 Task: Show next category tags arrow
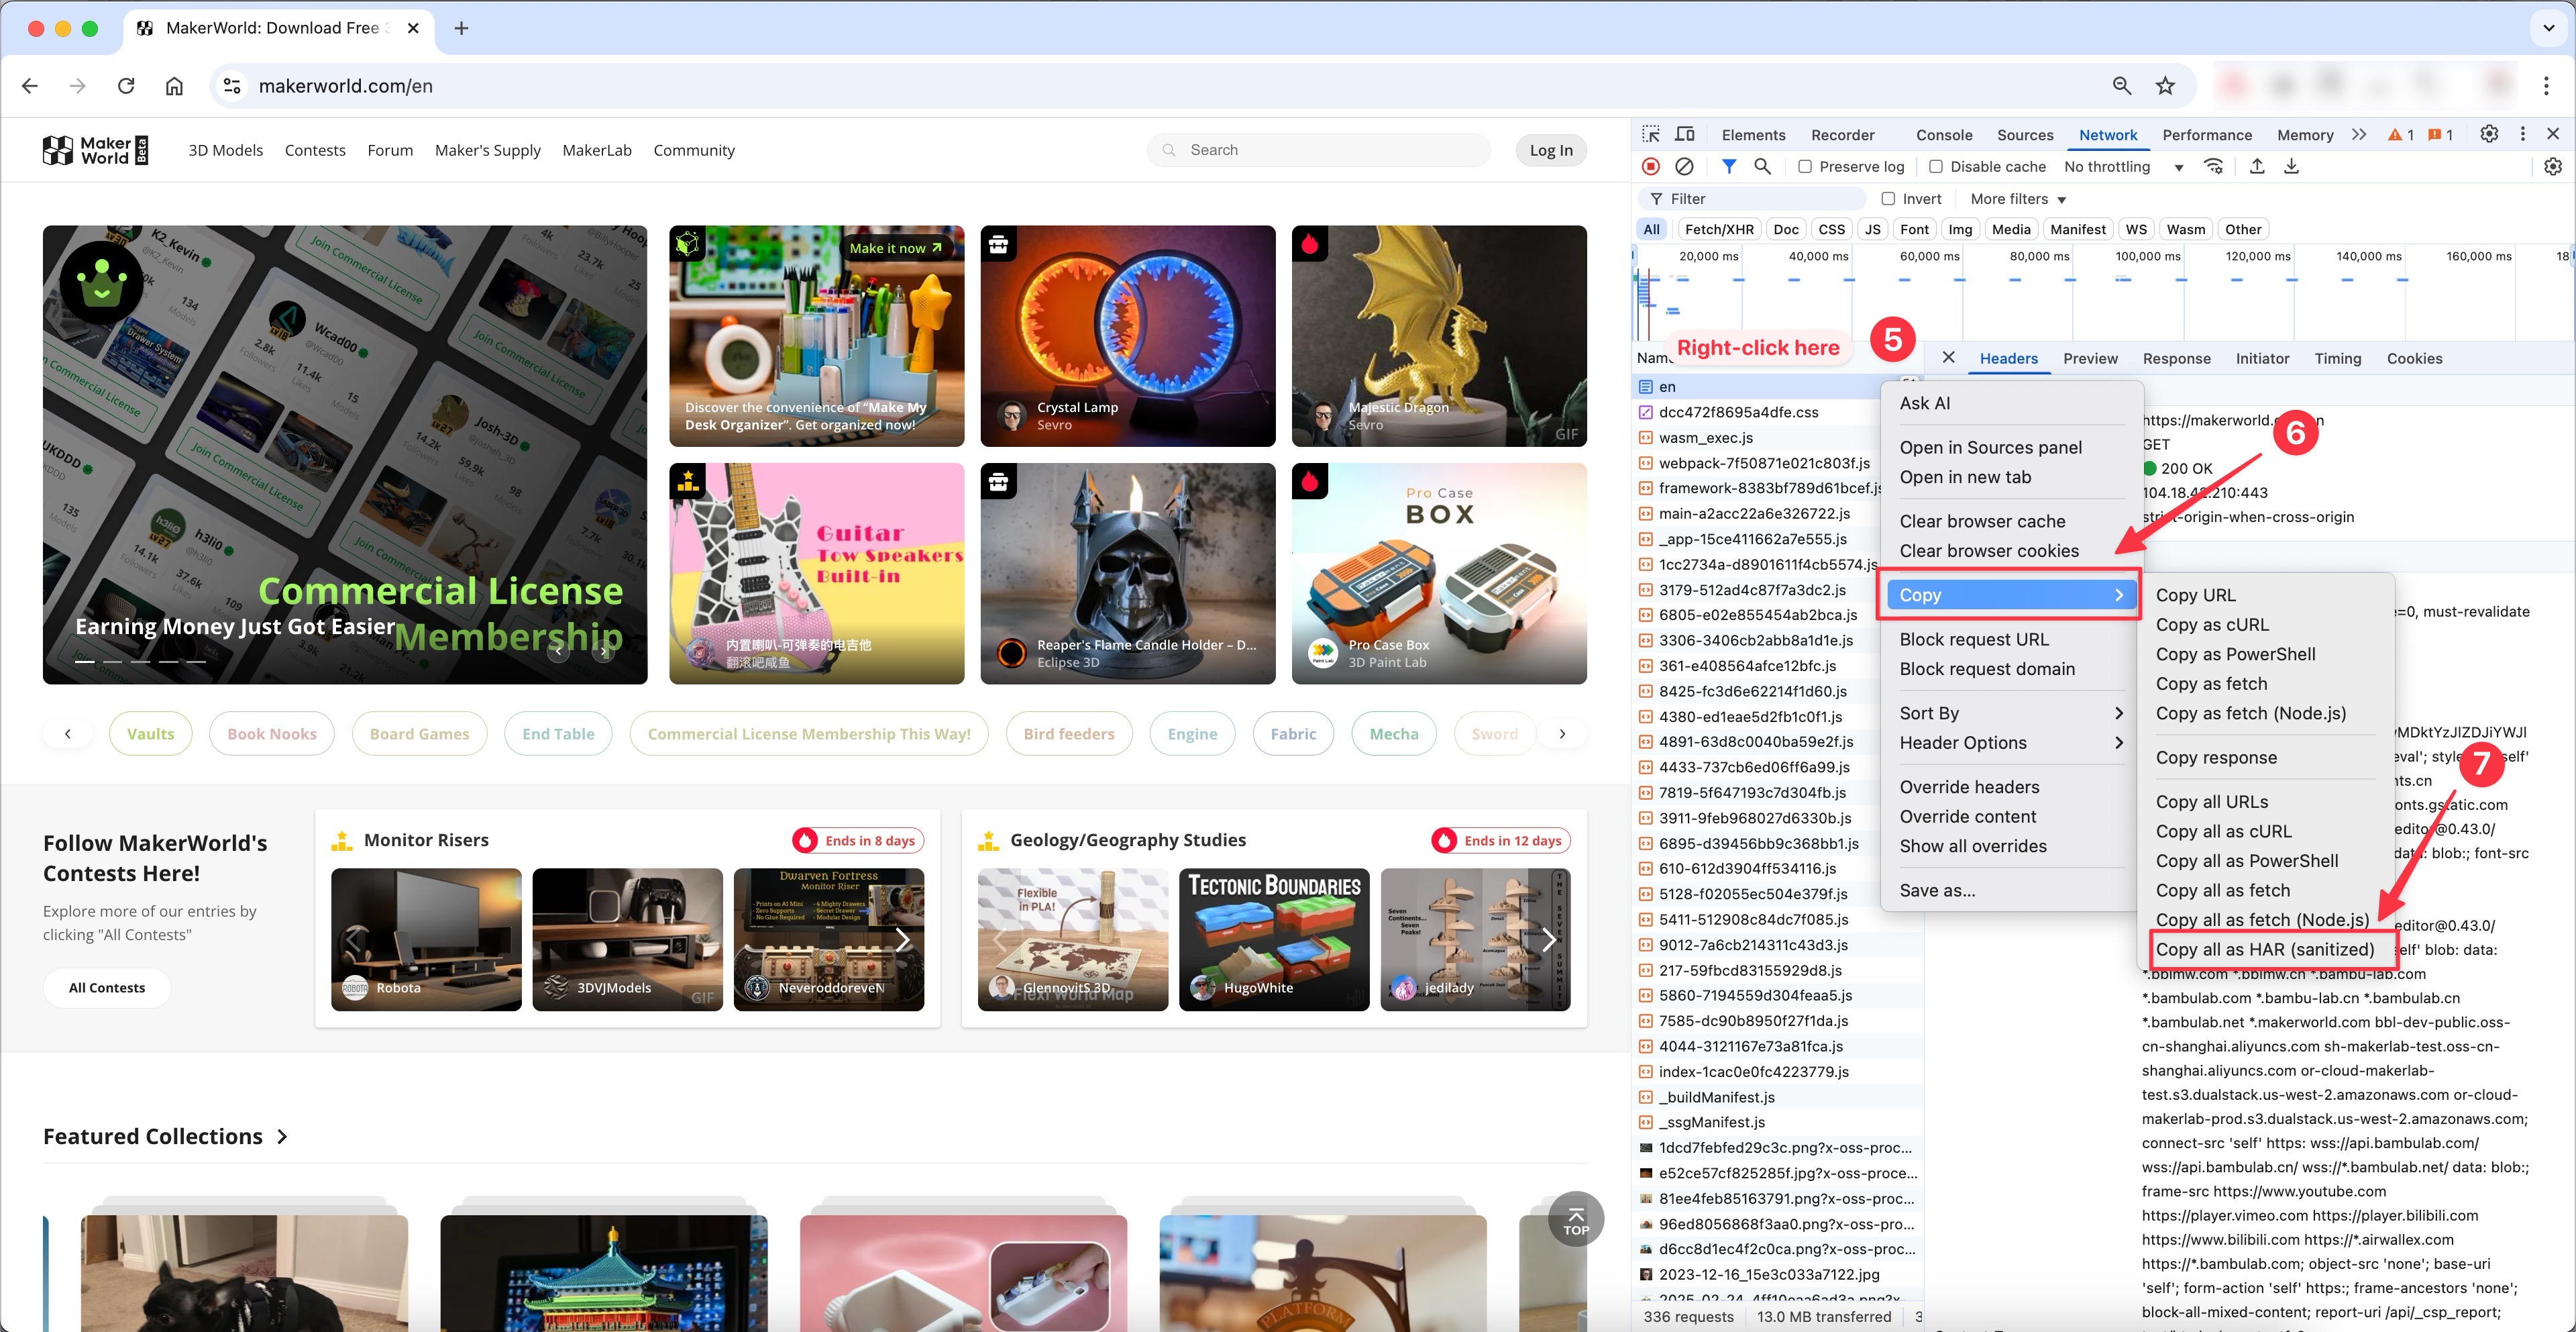click(1562, 734)
